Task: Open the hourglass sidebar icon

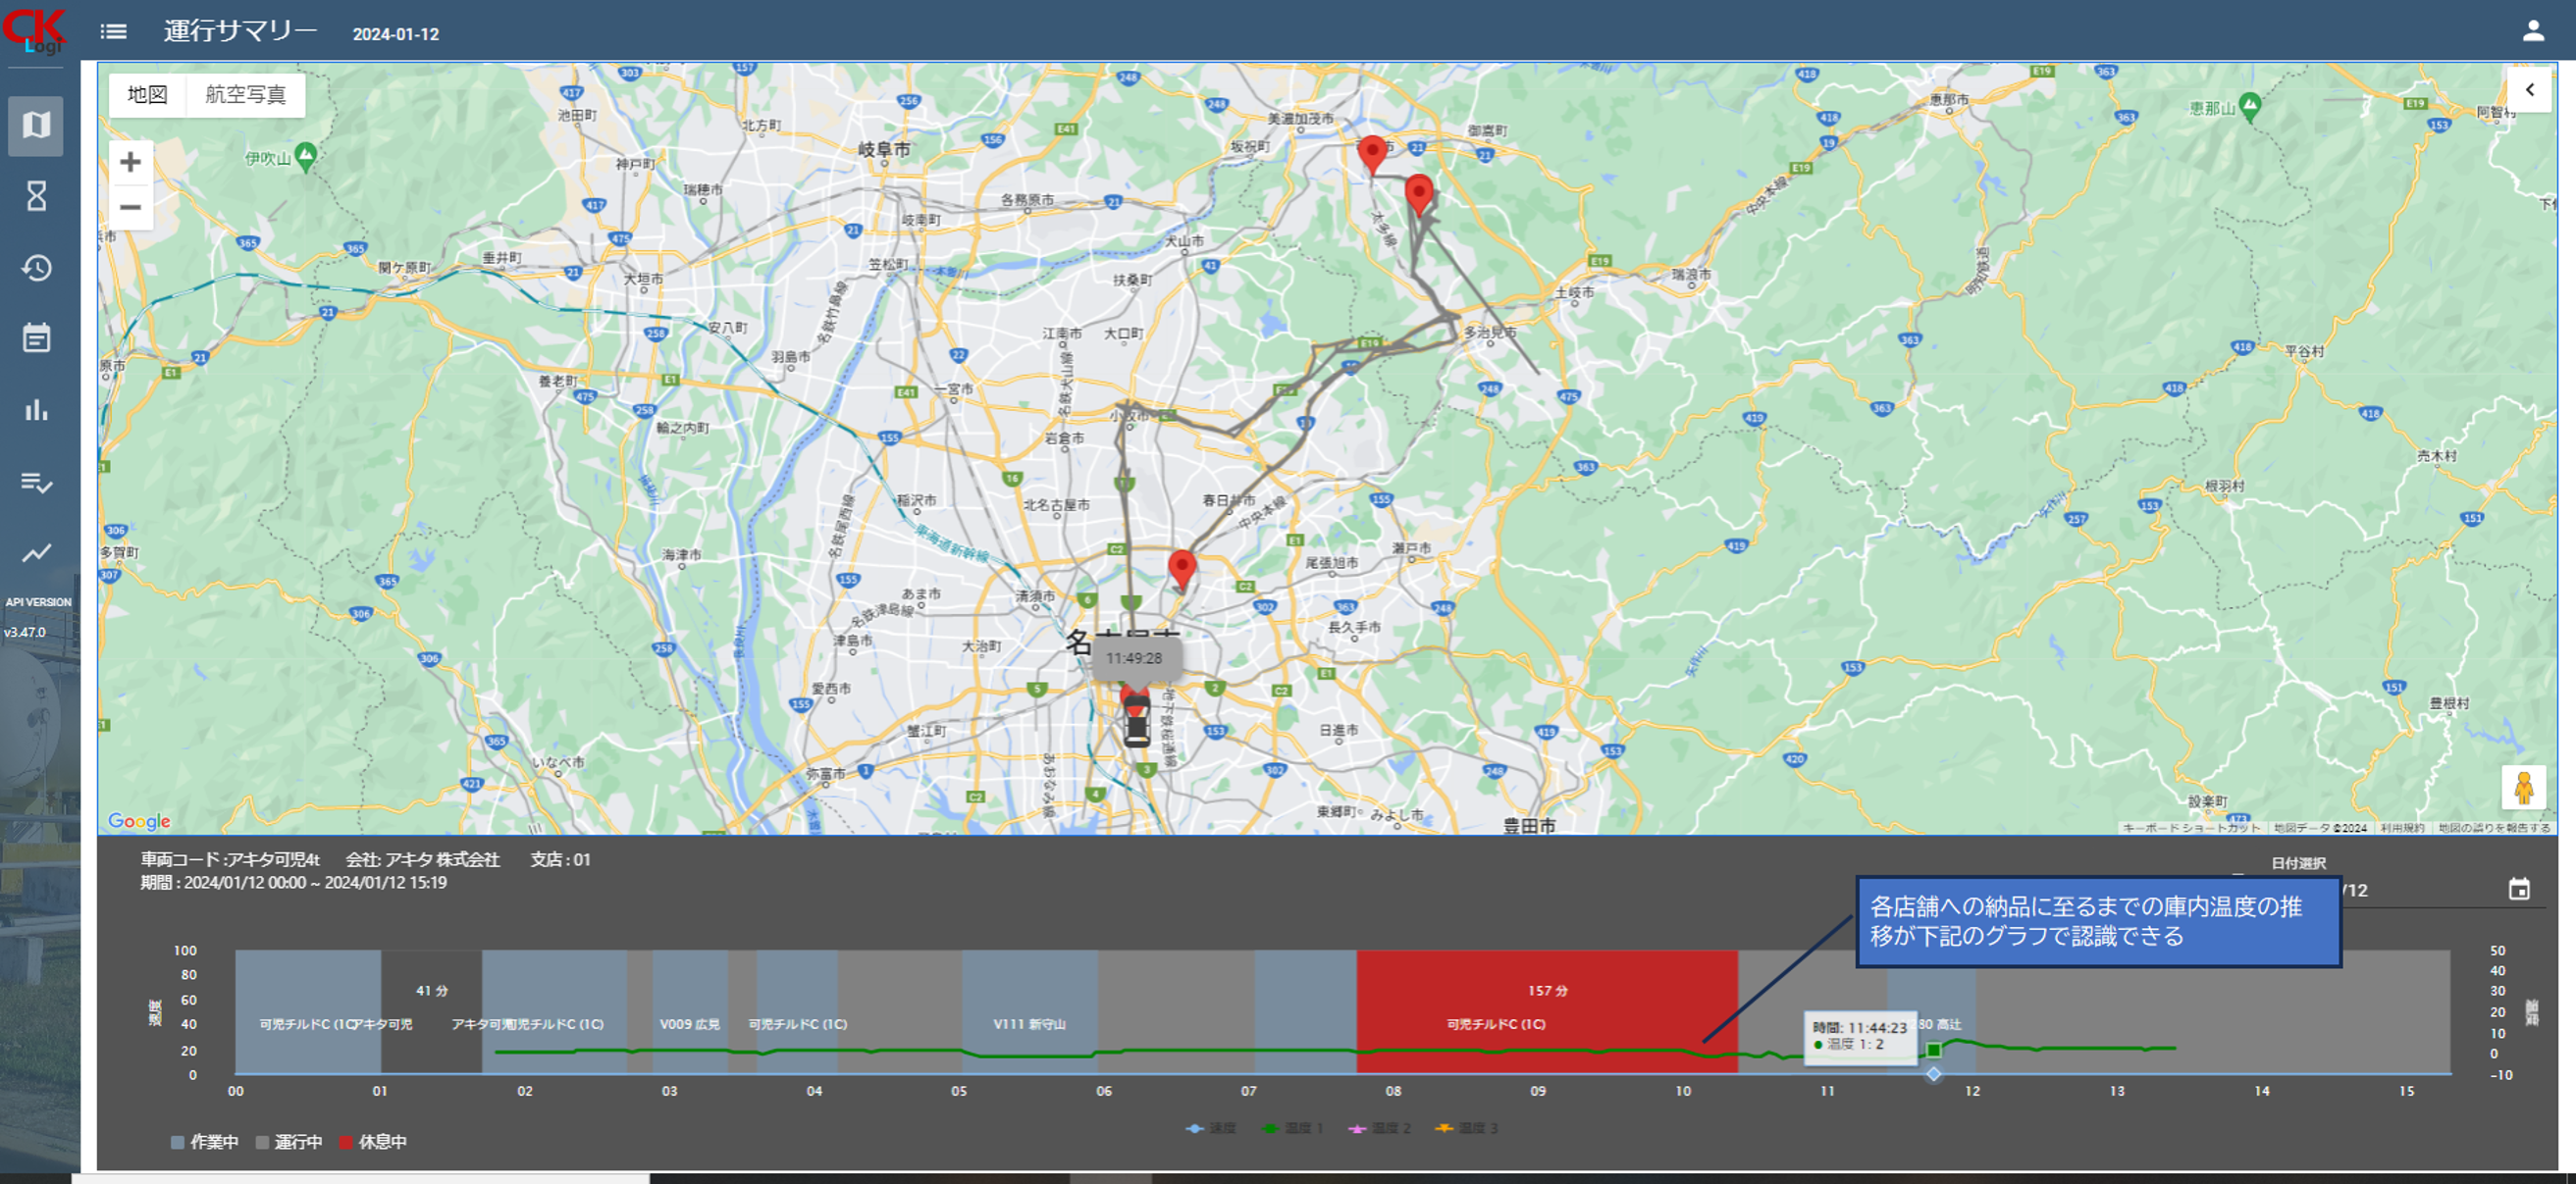Action: [36, 196]
